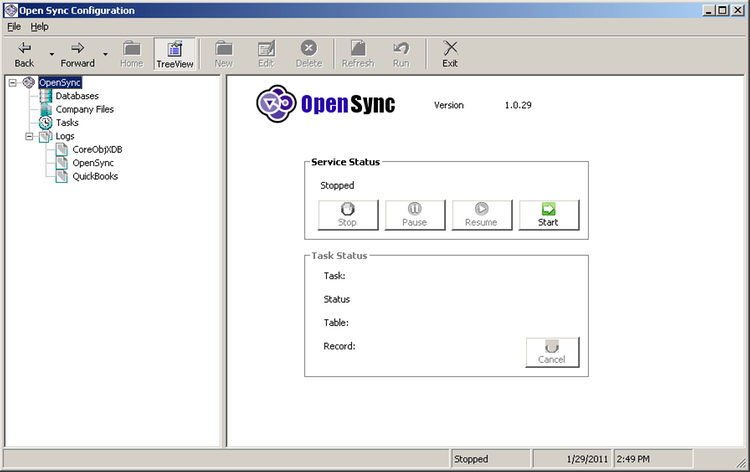
Task: Collapse the Logs tree node
Action: pos(29,136)
